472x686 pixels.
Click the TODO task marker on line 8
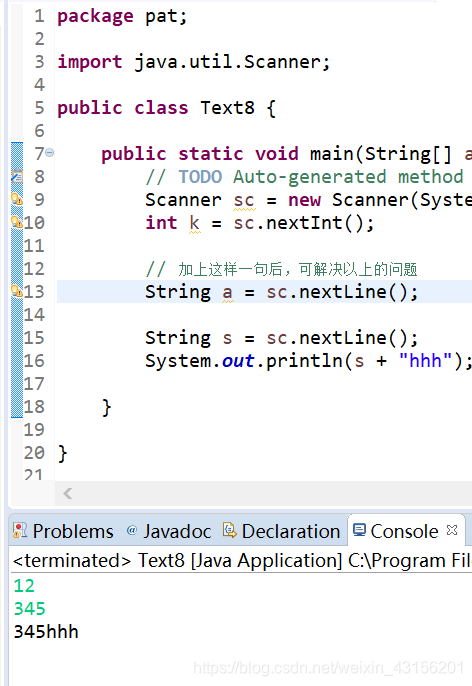(17, 176)
